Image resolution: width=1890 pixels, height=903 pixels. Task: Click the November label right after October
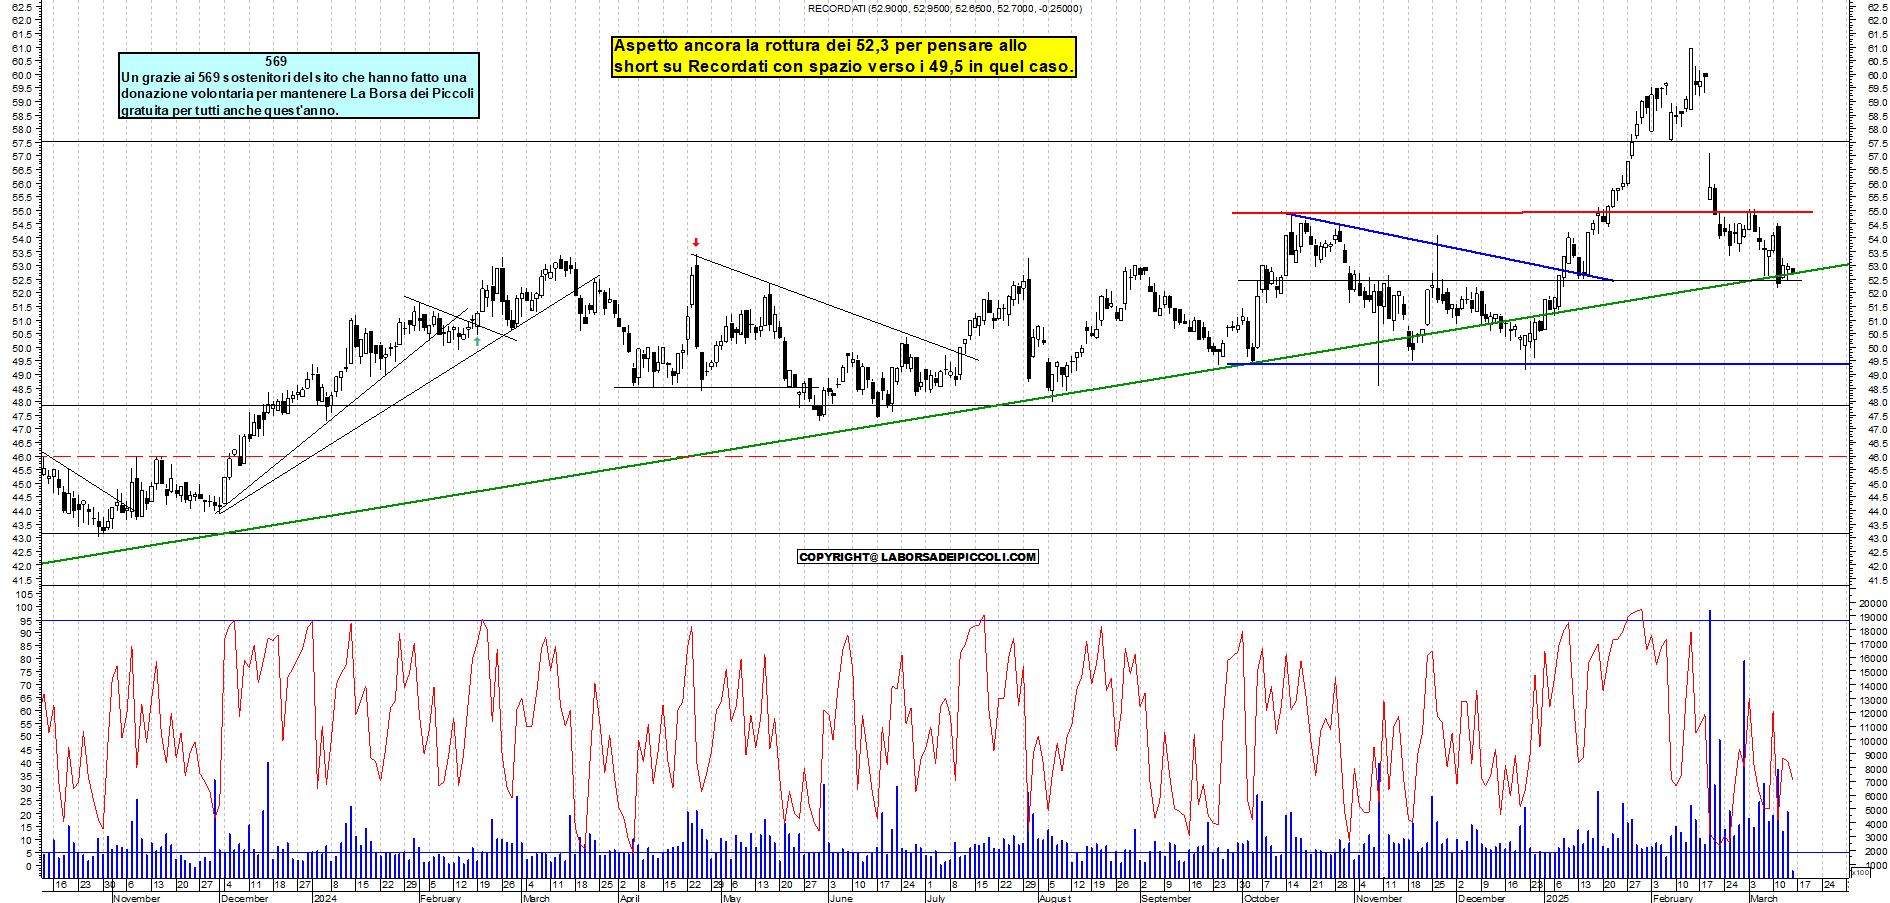tap(1379, 898)
